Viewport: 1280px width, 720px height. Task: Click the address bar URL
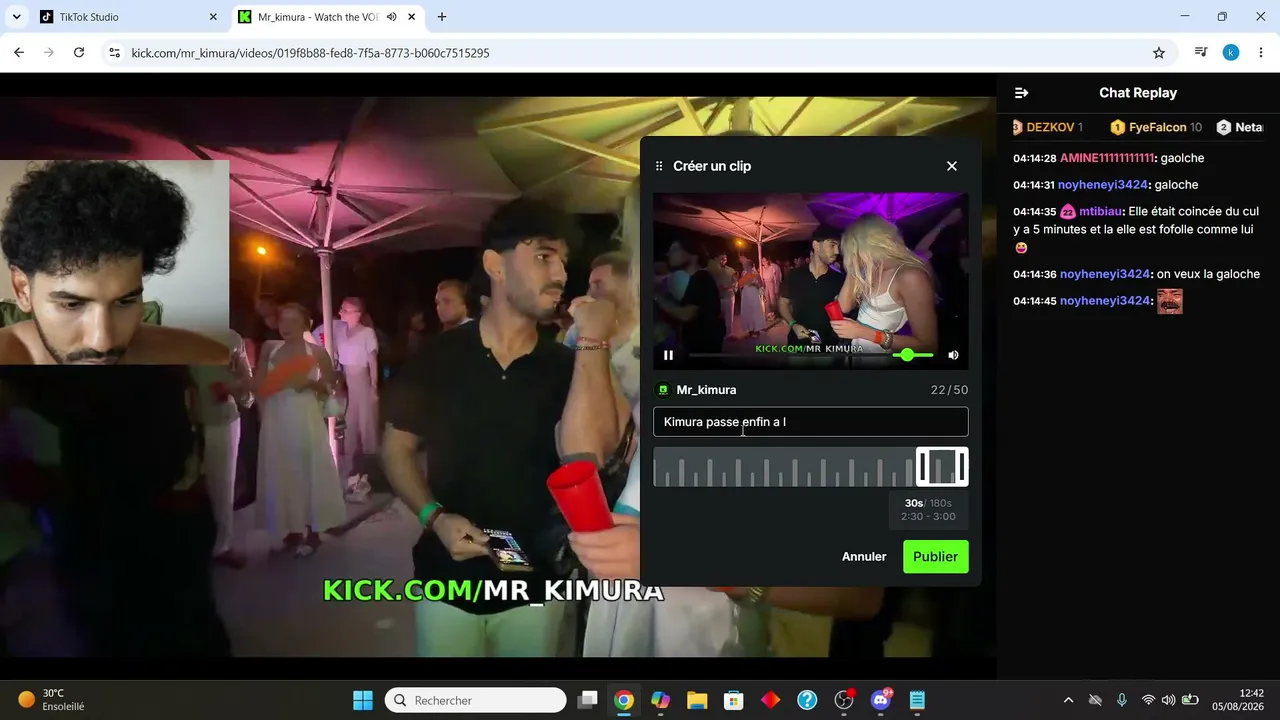(x=311, y=53)
